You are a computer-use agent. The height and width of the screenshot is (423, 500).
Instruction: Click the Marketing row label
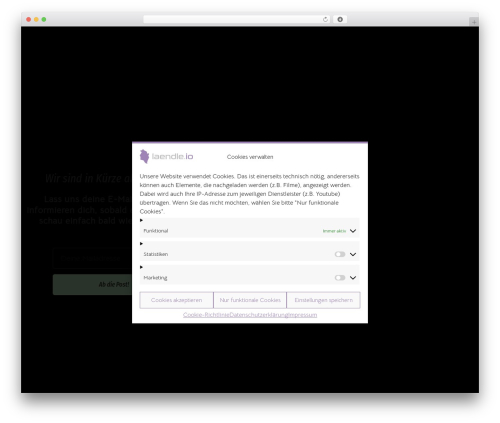point(155,278)
